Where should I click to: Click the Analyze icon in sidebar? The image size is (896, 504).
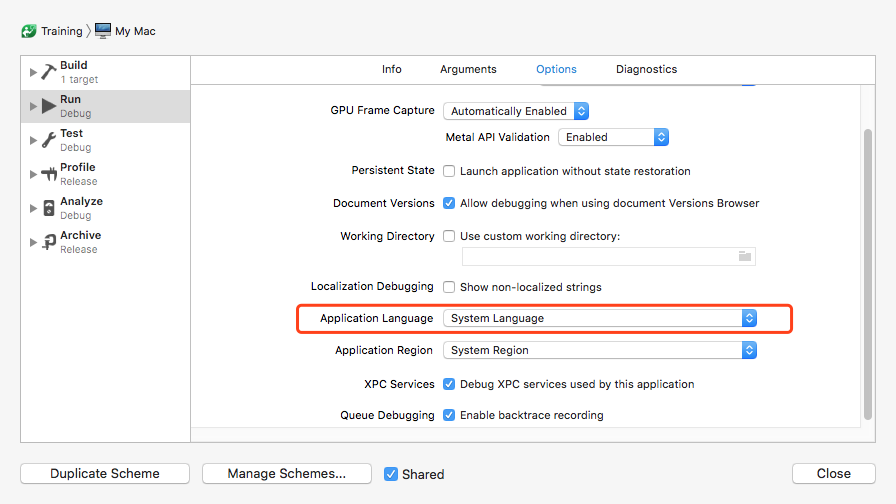(x=49, y=208)
